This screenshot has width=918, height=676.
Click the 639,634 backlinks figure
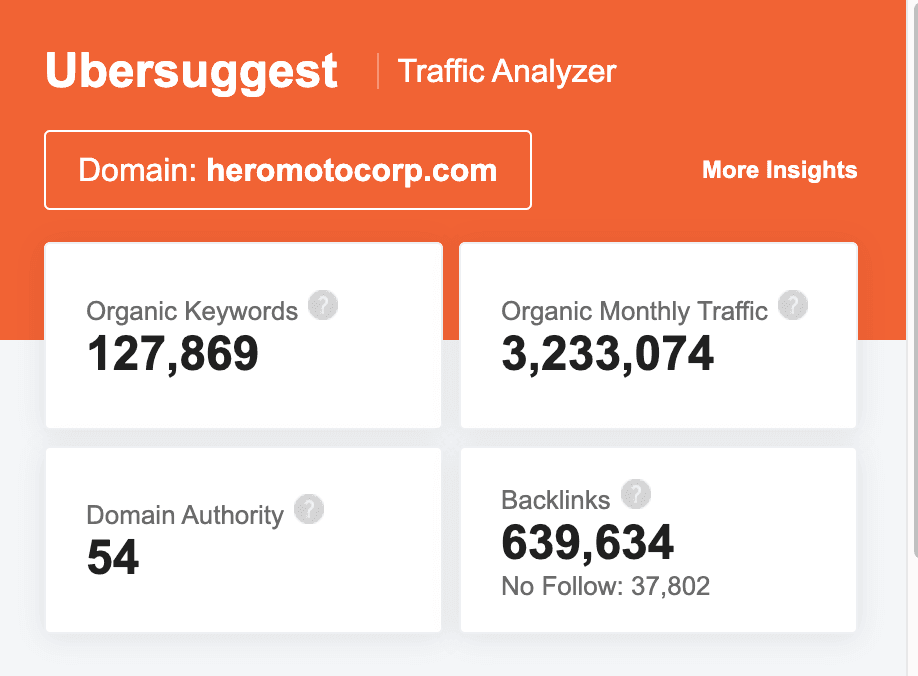(587, 543)
